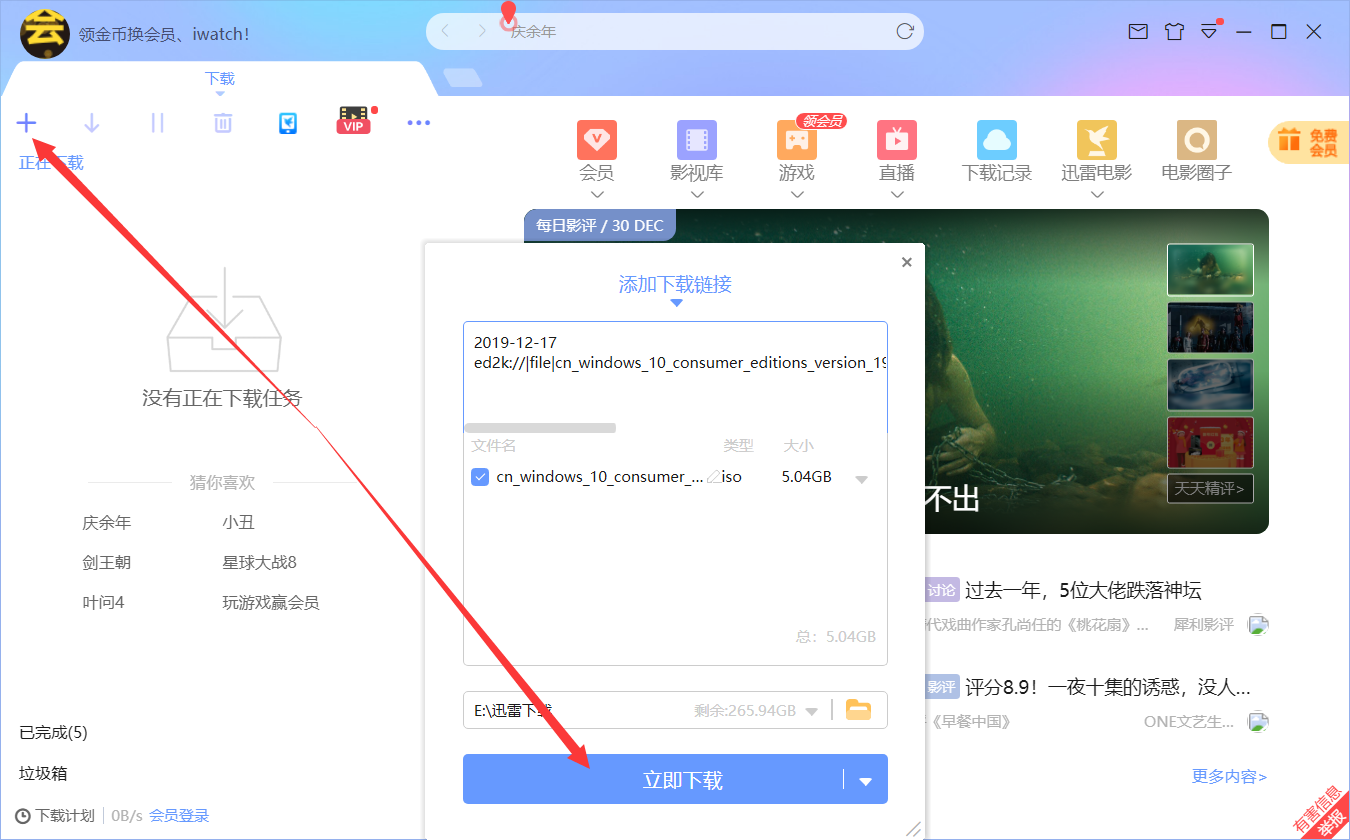1350x840 pixels.
Task: Expand the chevron under 直播
Action: [897, 194]
